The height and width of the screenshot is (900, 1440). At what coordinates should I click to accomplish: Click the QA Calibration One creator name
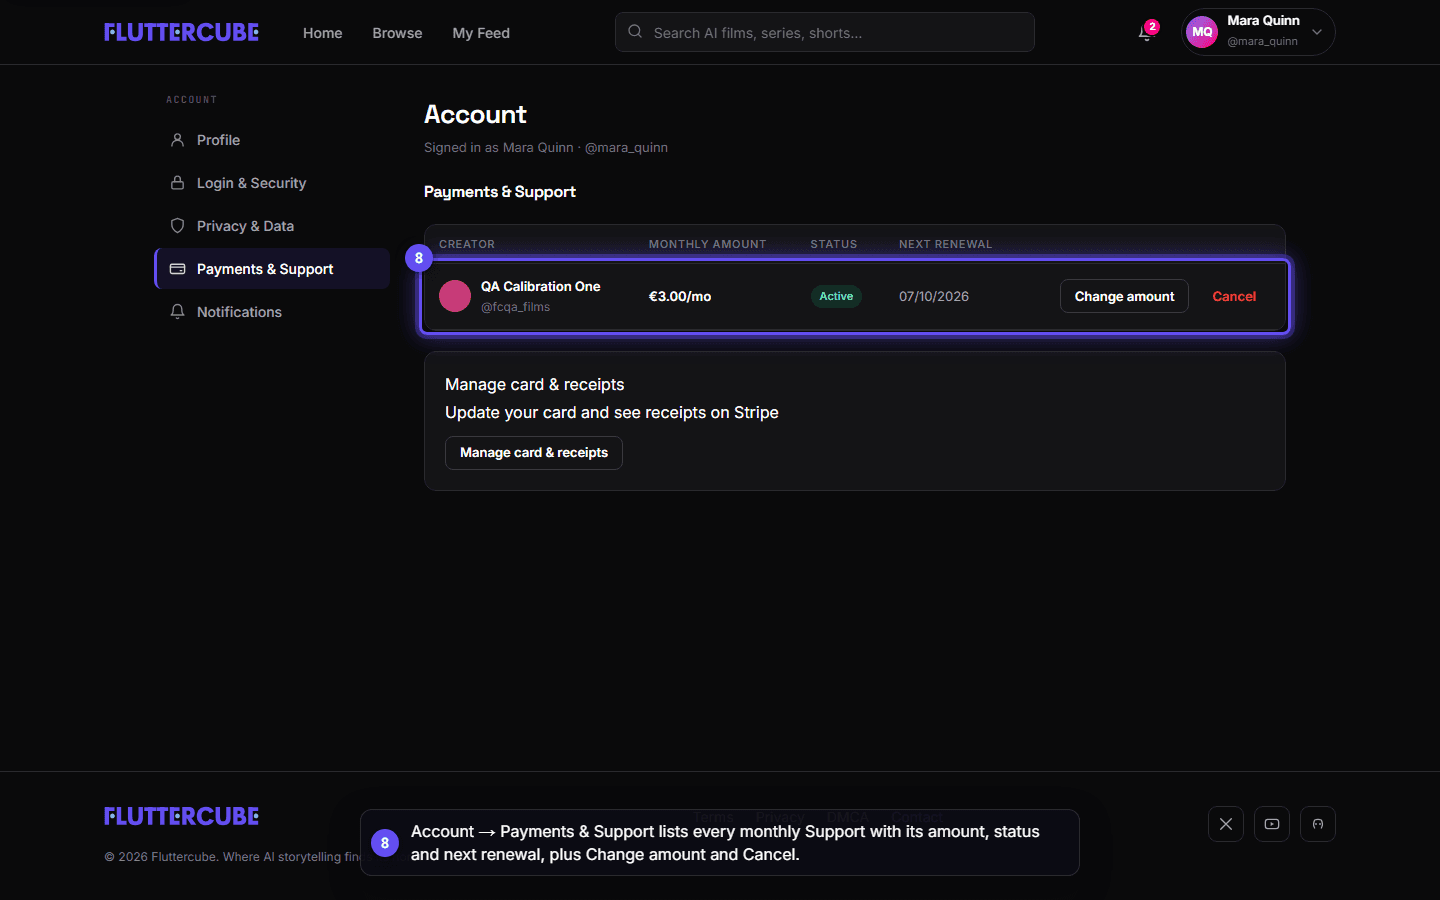point(540,286)
